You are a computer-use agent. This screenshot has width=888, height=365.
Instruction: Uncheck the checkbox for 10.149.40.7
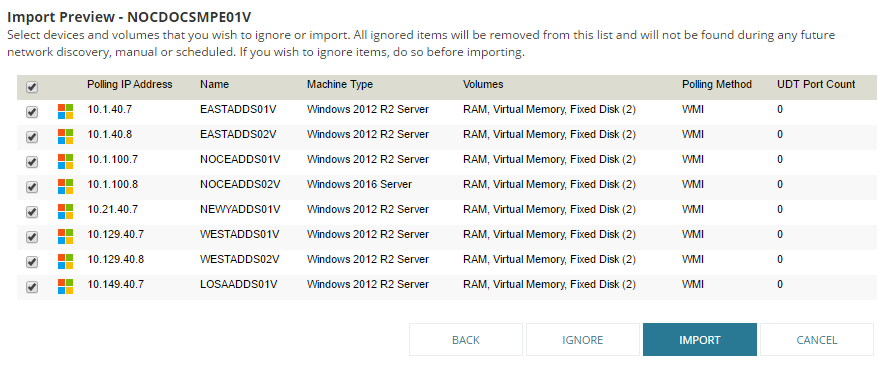tap(32, 287)
